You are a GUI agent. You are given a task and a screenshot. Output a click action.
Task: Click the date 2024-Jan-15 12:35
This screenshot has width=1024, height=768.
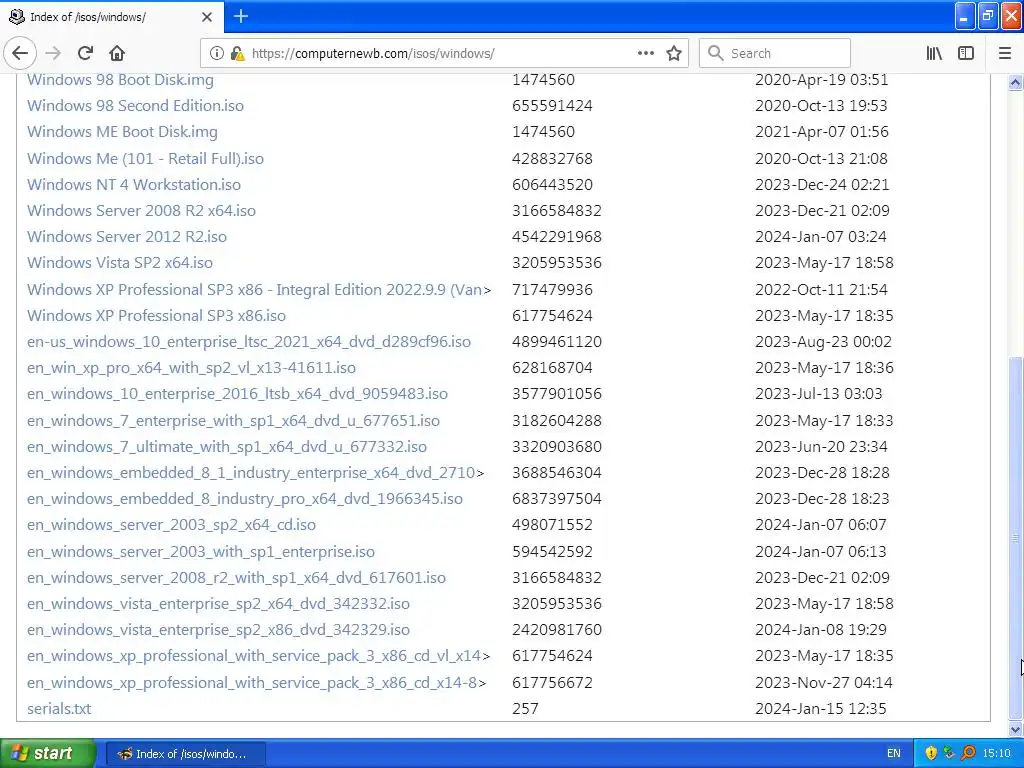pos(820,709)
